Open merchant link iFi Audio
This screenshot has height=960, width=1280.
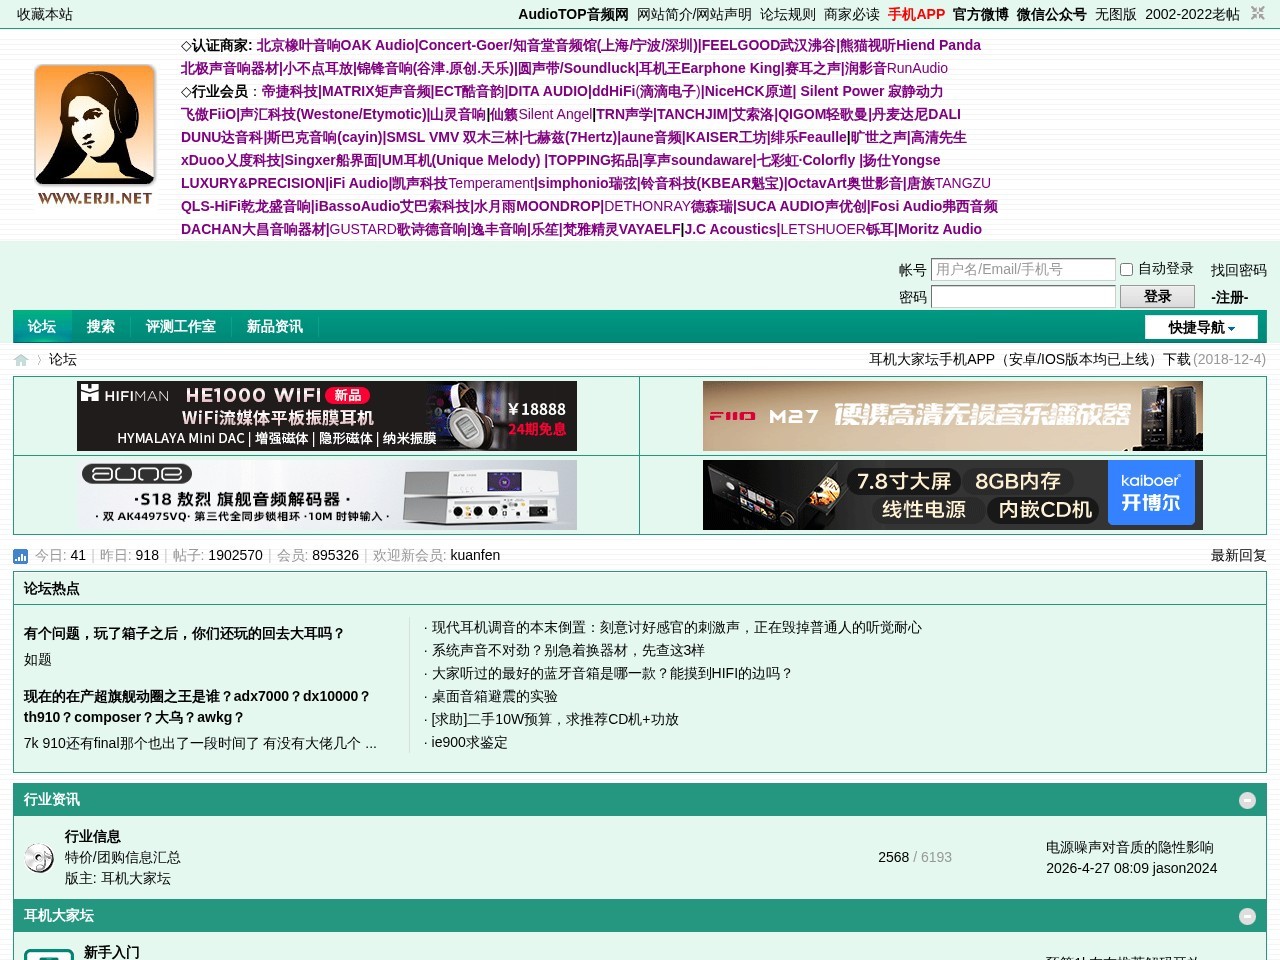click(x=359, y=183)
